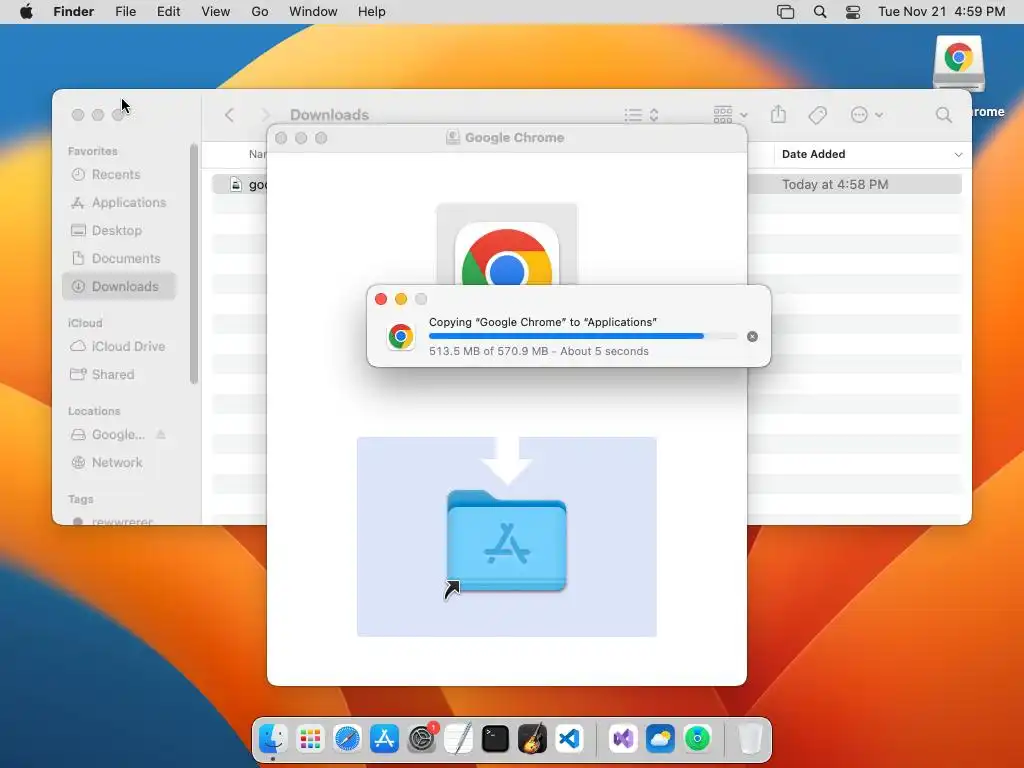The height and width of the screenshot is (768, 1024).
Task: Click the Chrome icon in copy dialog
Action: click(x=401, y=336)
